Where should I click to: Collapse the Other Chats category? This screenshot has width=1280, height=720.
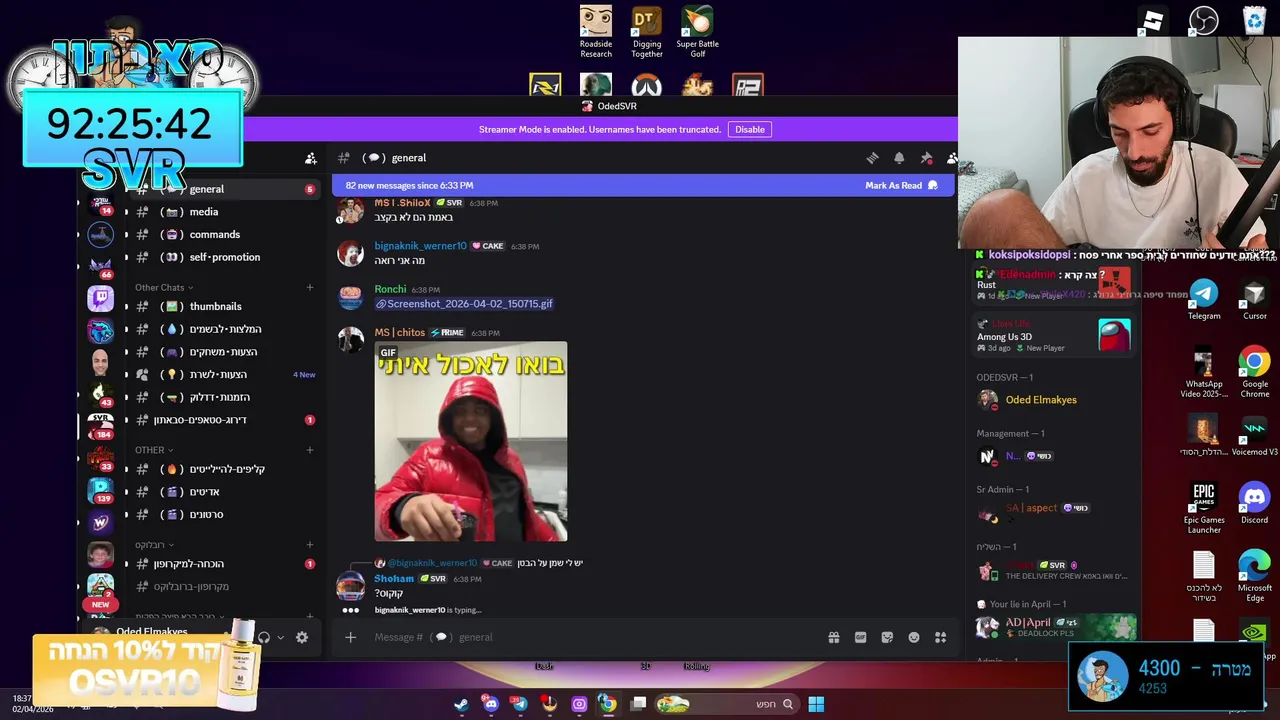pyautogui.click(x=164, y=287)
